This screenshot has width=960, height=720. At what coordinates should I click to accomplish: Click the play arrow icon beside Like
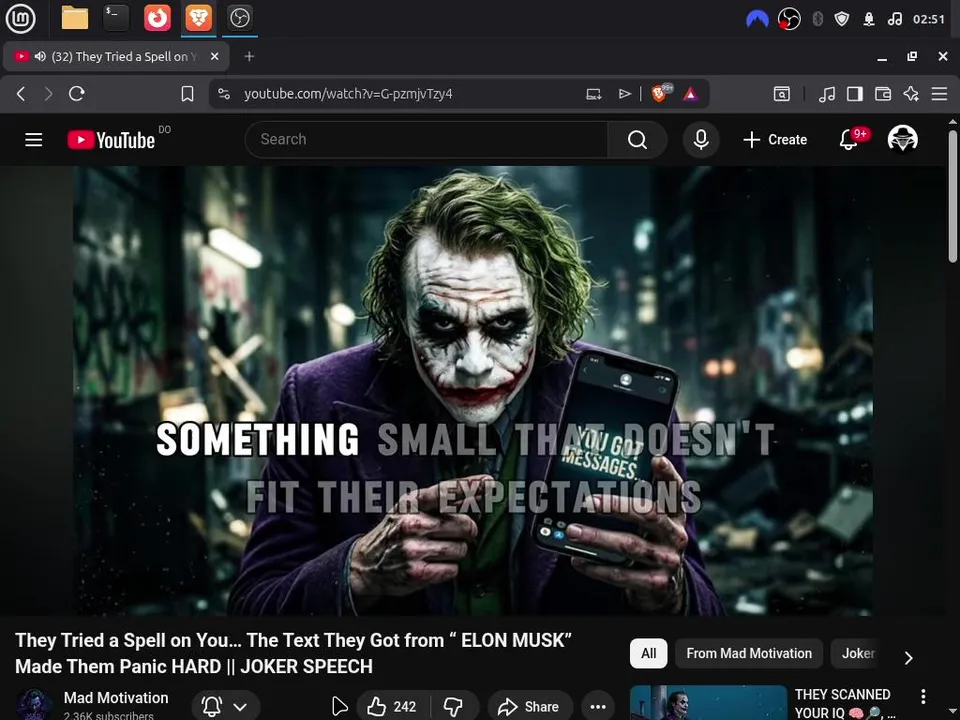point(339,707)
